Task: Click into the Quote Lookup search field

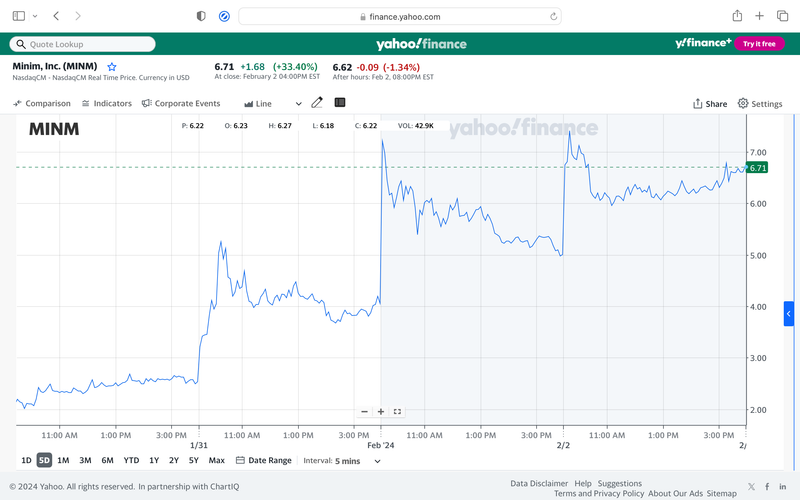Action: point(83,44)
